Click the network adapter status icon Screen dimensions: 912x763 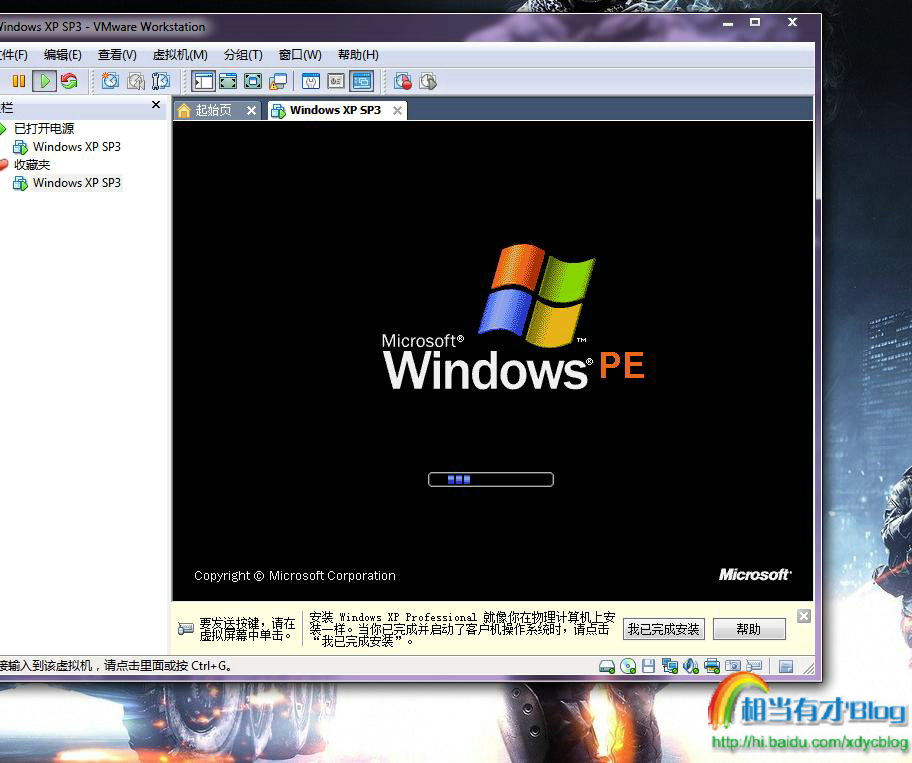point(669,666)
